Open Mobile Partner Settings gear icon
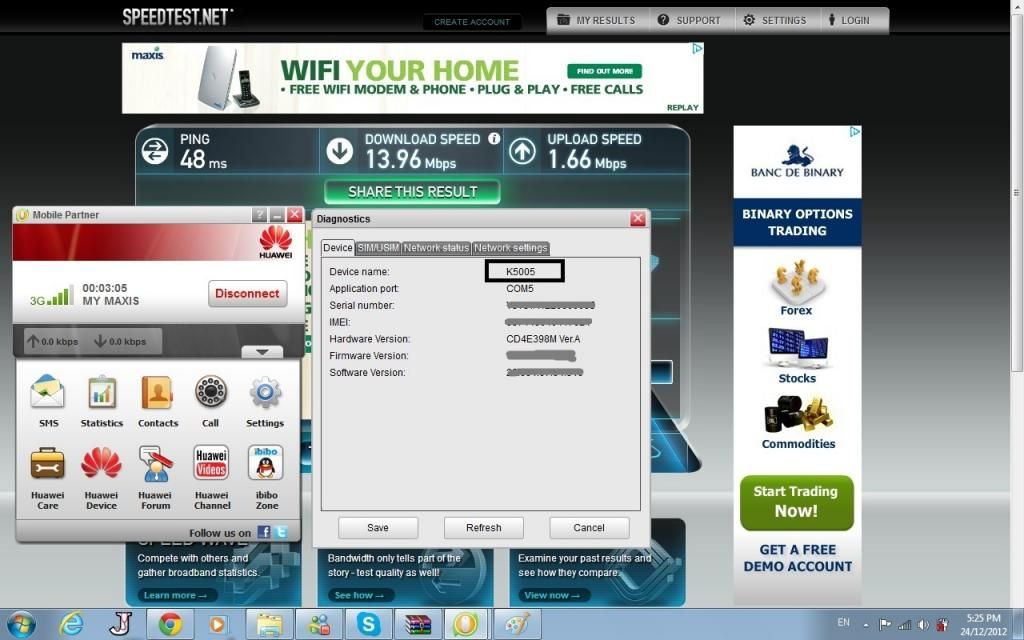The width and height of the screenshot is (1024, 640). click(x=265, y=394)
